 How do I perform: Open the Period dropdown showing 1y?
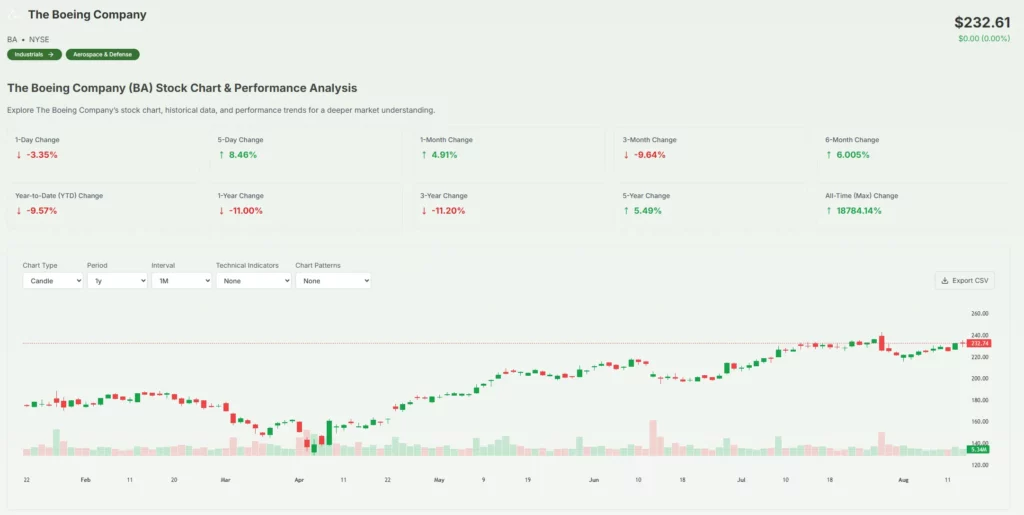click(116, 281)
